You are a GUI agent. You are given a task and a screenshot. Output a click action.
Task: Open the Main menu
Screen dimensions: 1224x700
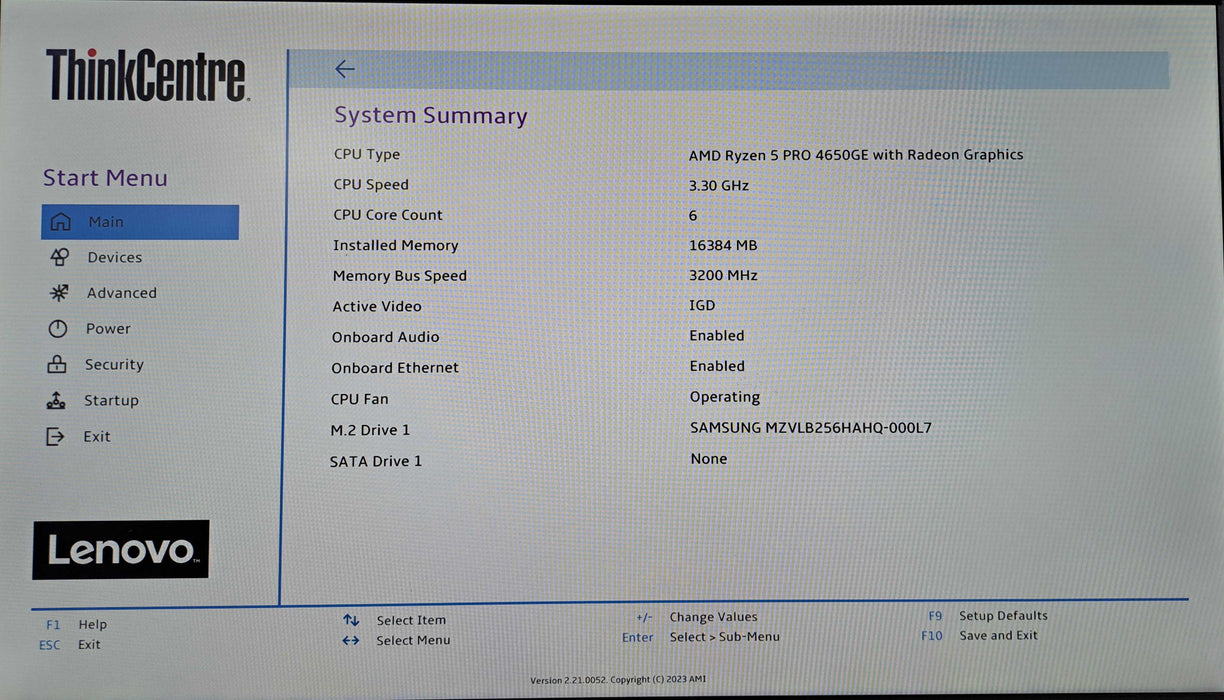(x=140, y=222)
